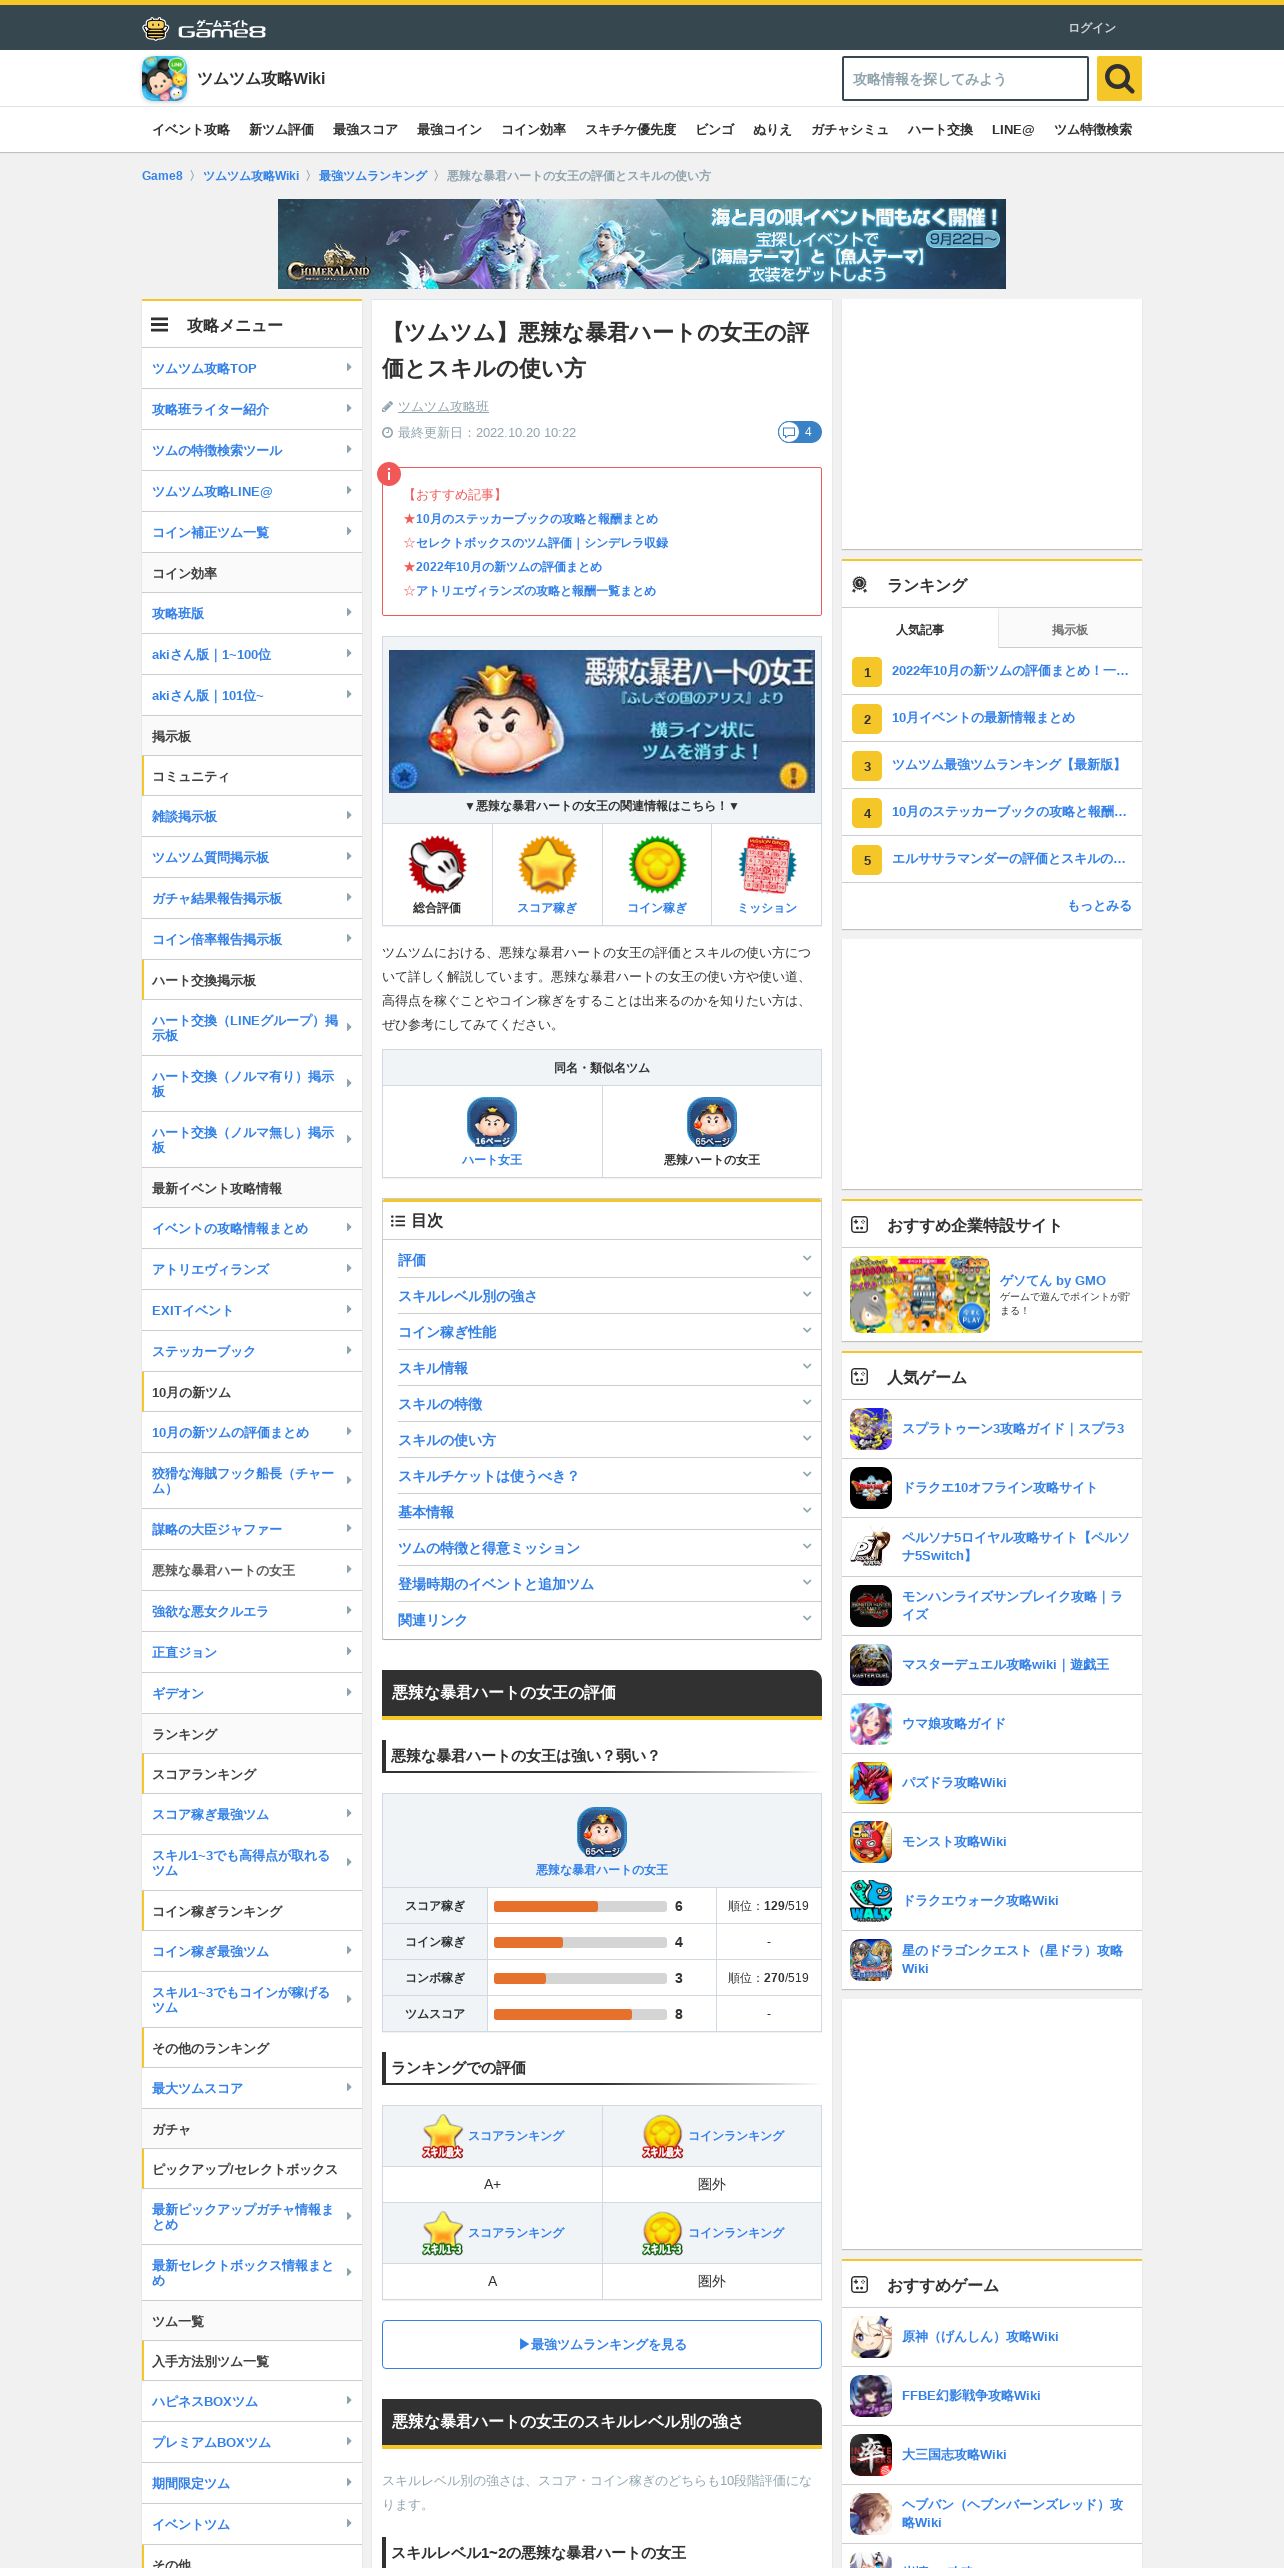1284x2568 pixels.
Task: Open the 悪辣ハートの女王 tsum icon
Action: (x=712, y=1122)
